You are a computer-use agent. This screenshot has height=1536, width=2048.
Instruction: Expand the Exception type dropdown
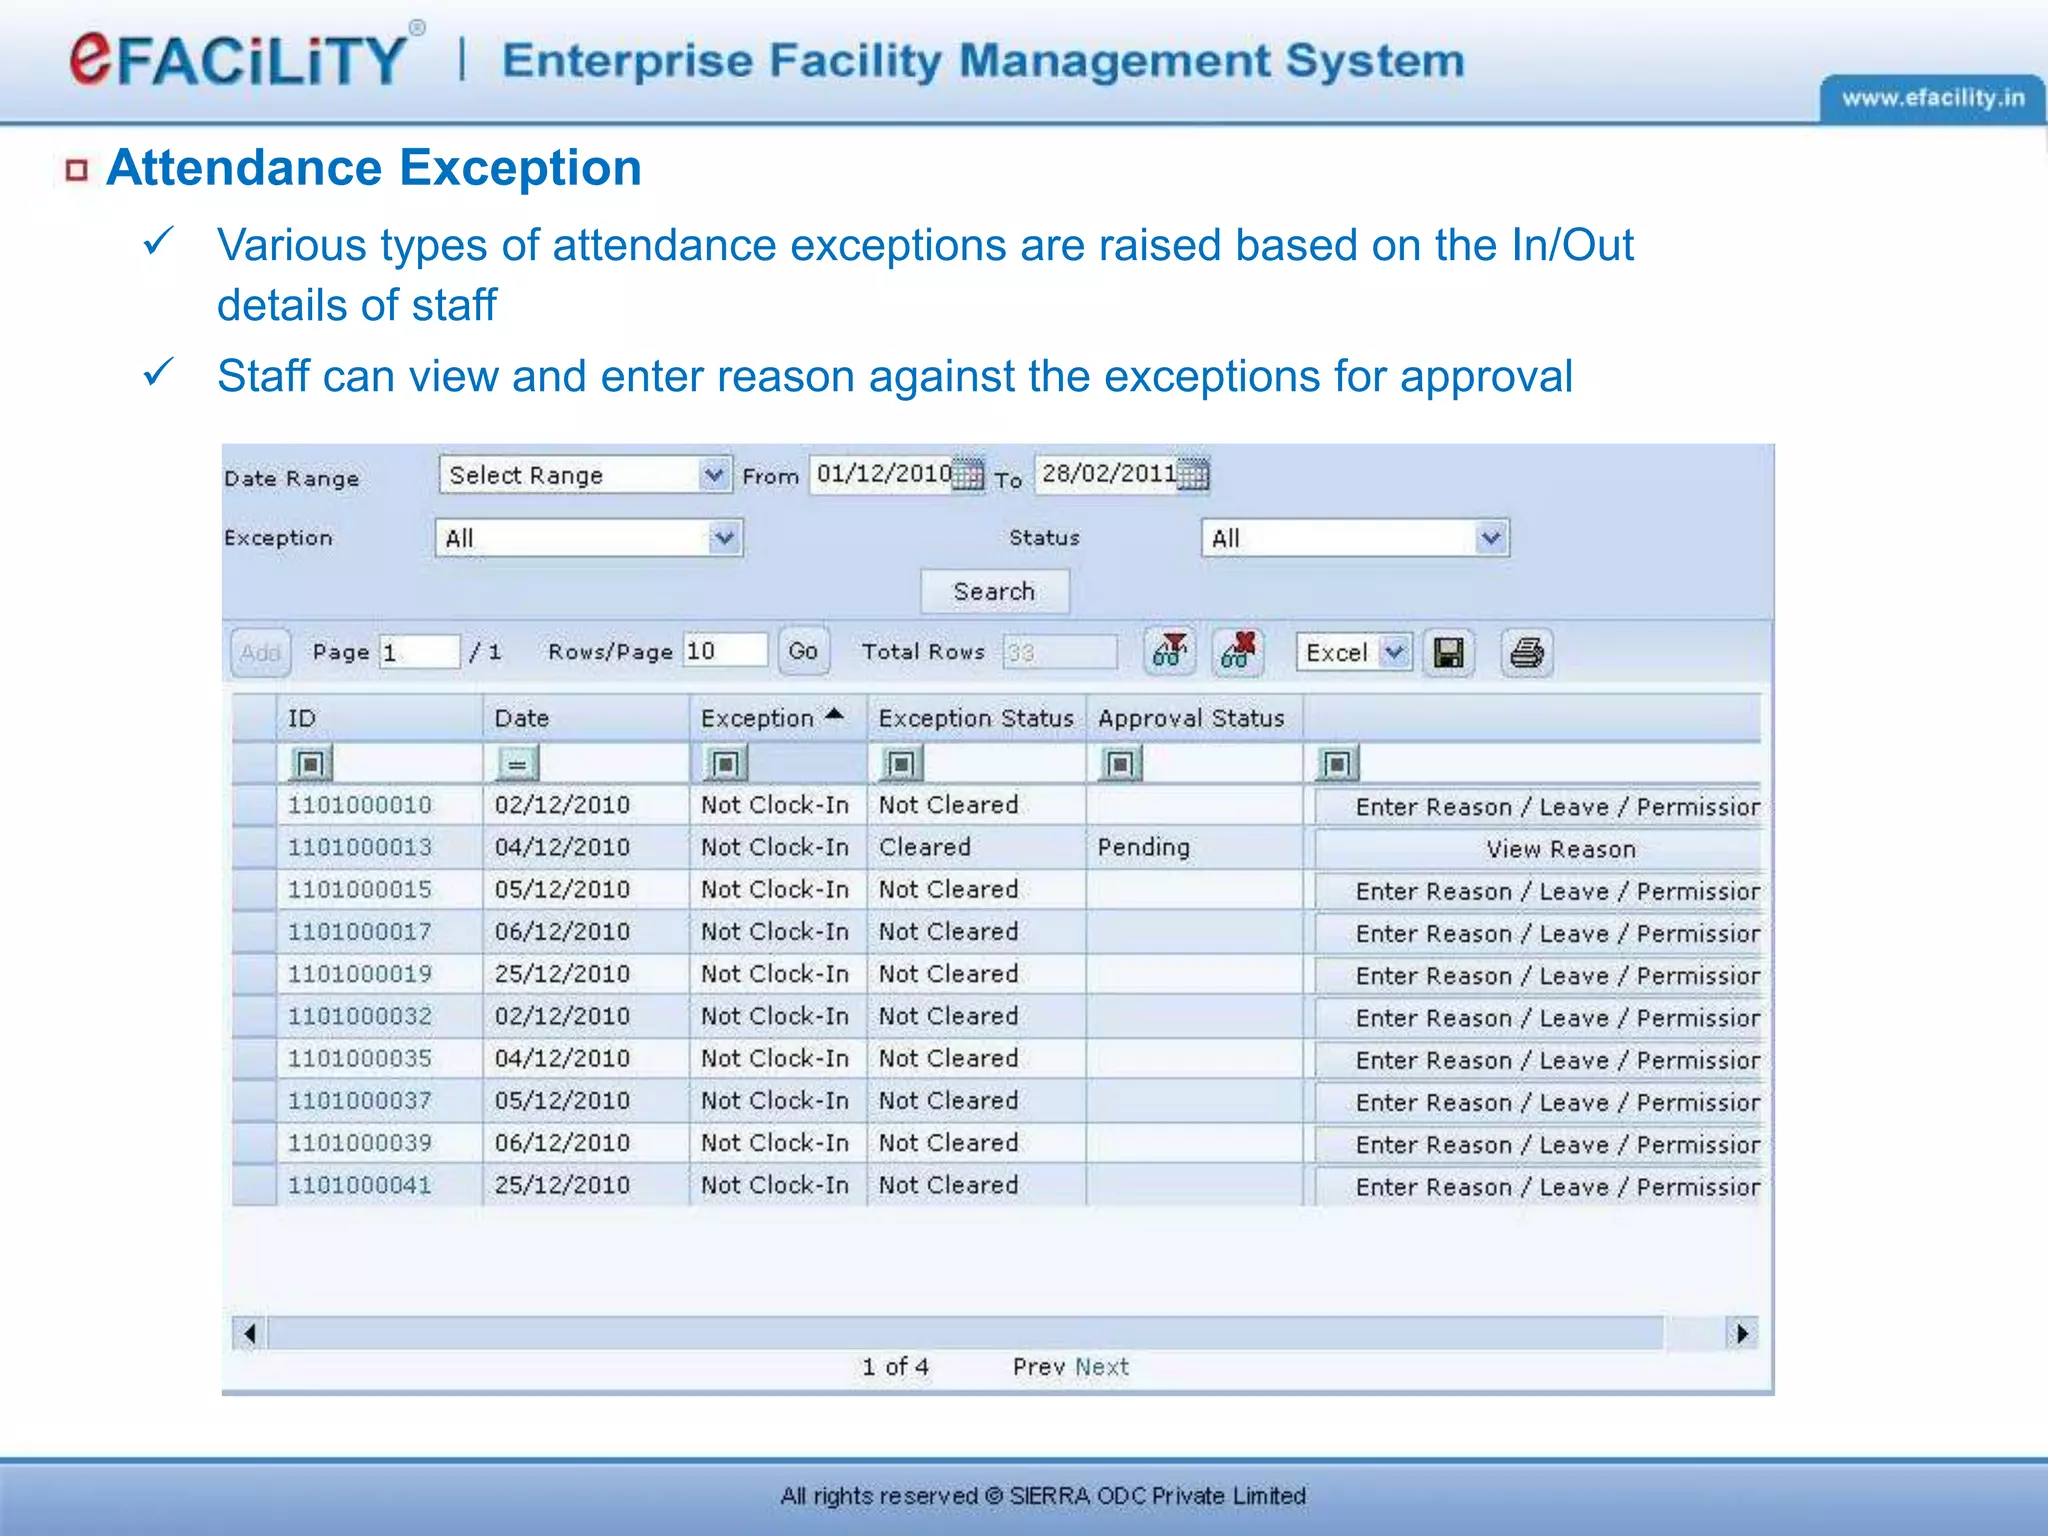coord(724,538)
